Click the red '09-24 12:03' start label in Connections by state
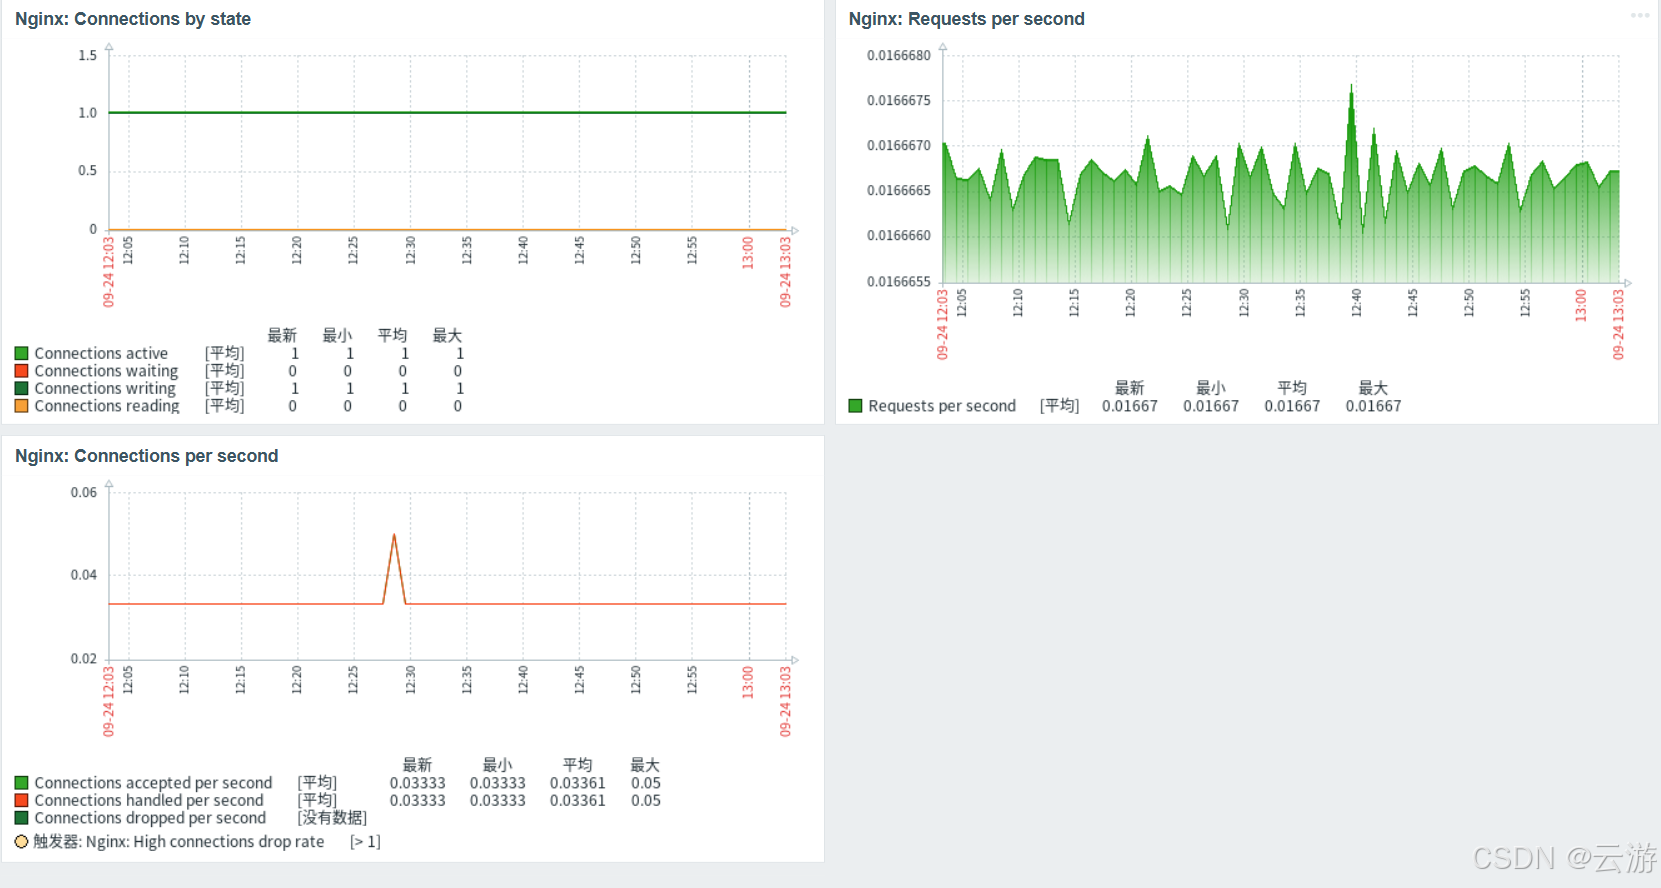The image size is (1661, 888). [x=108, y=271]
